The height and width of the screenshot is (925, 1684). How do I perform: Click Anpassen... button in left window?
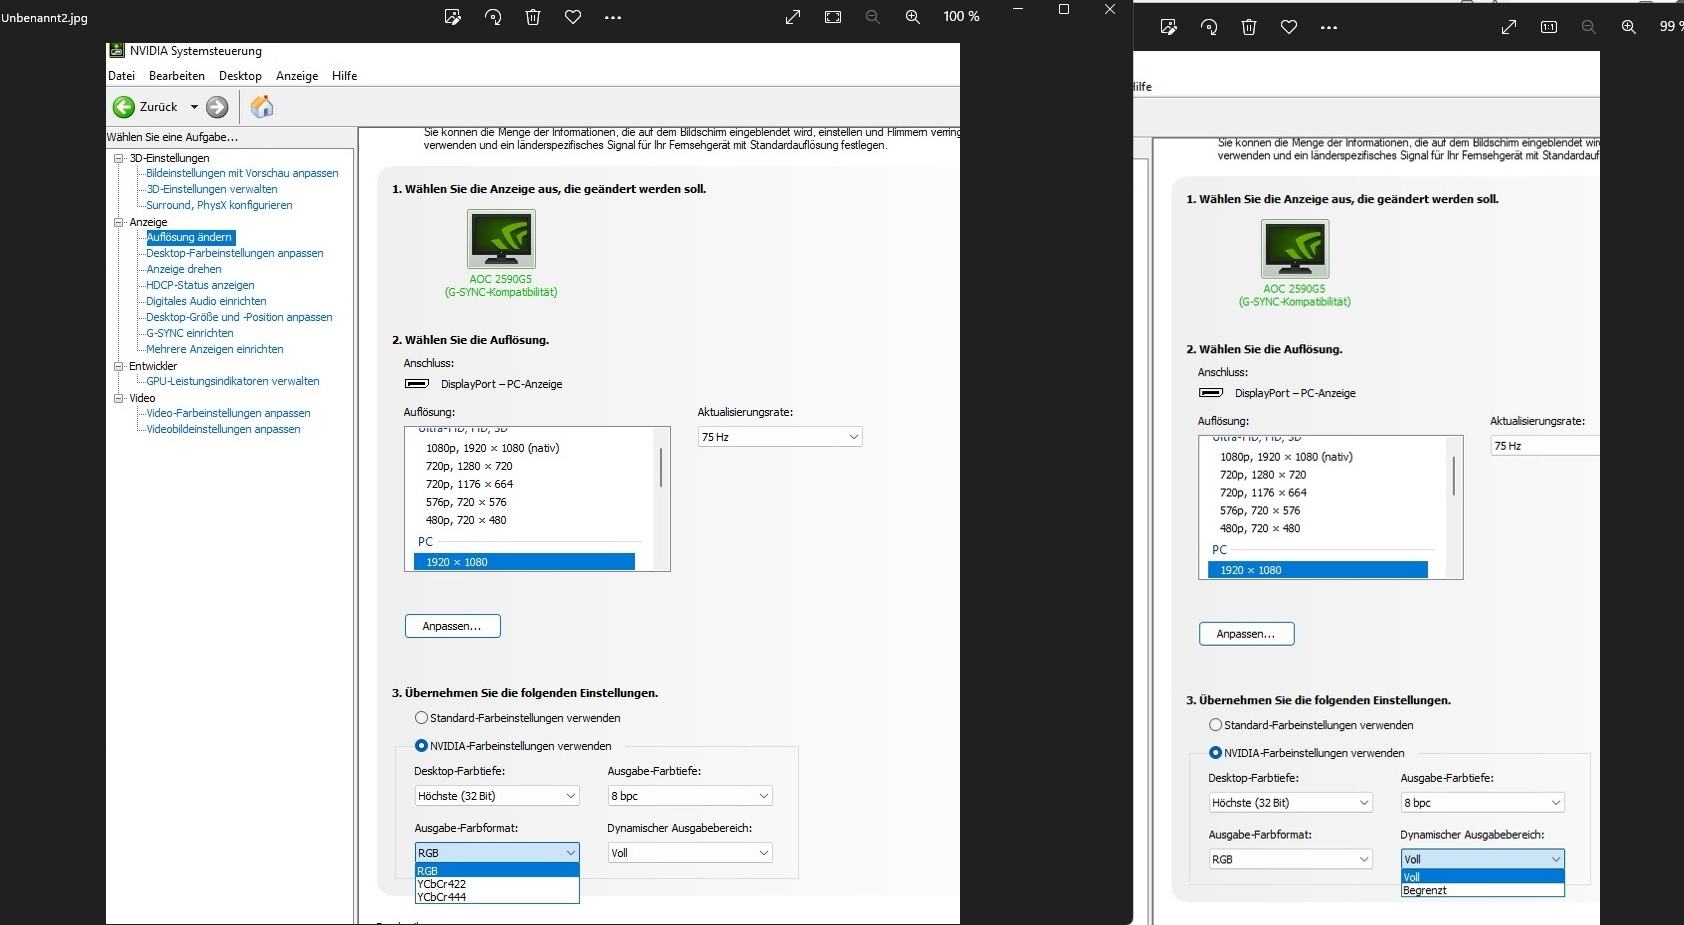[x=452, y=626]
